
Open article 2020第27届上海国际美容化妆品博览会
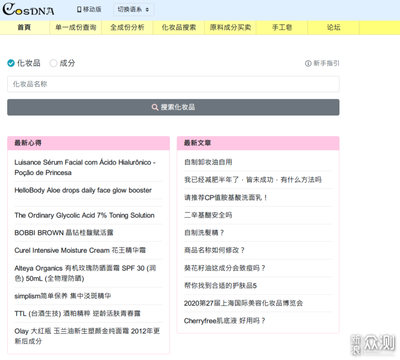click(243, 303)
